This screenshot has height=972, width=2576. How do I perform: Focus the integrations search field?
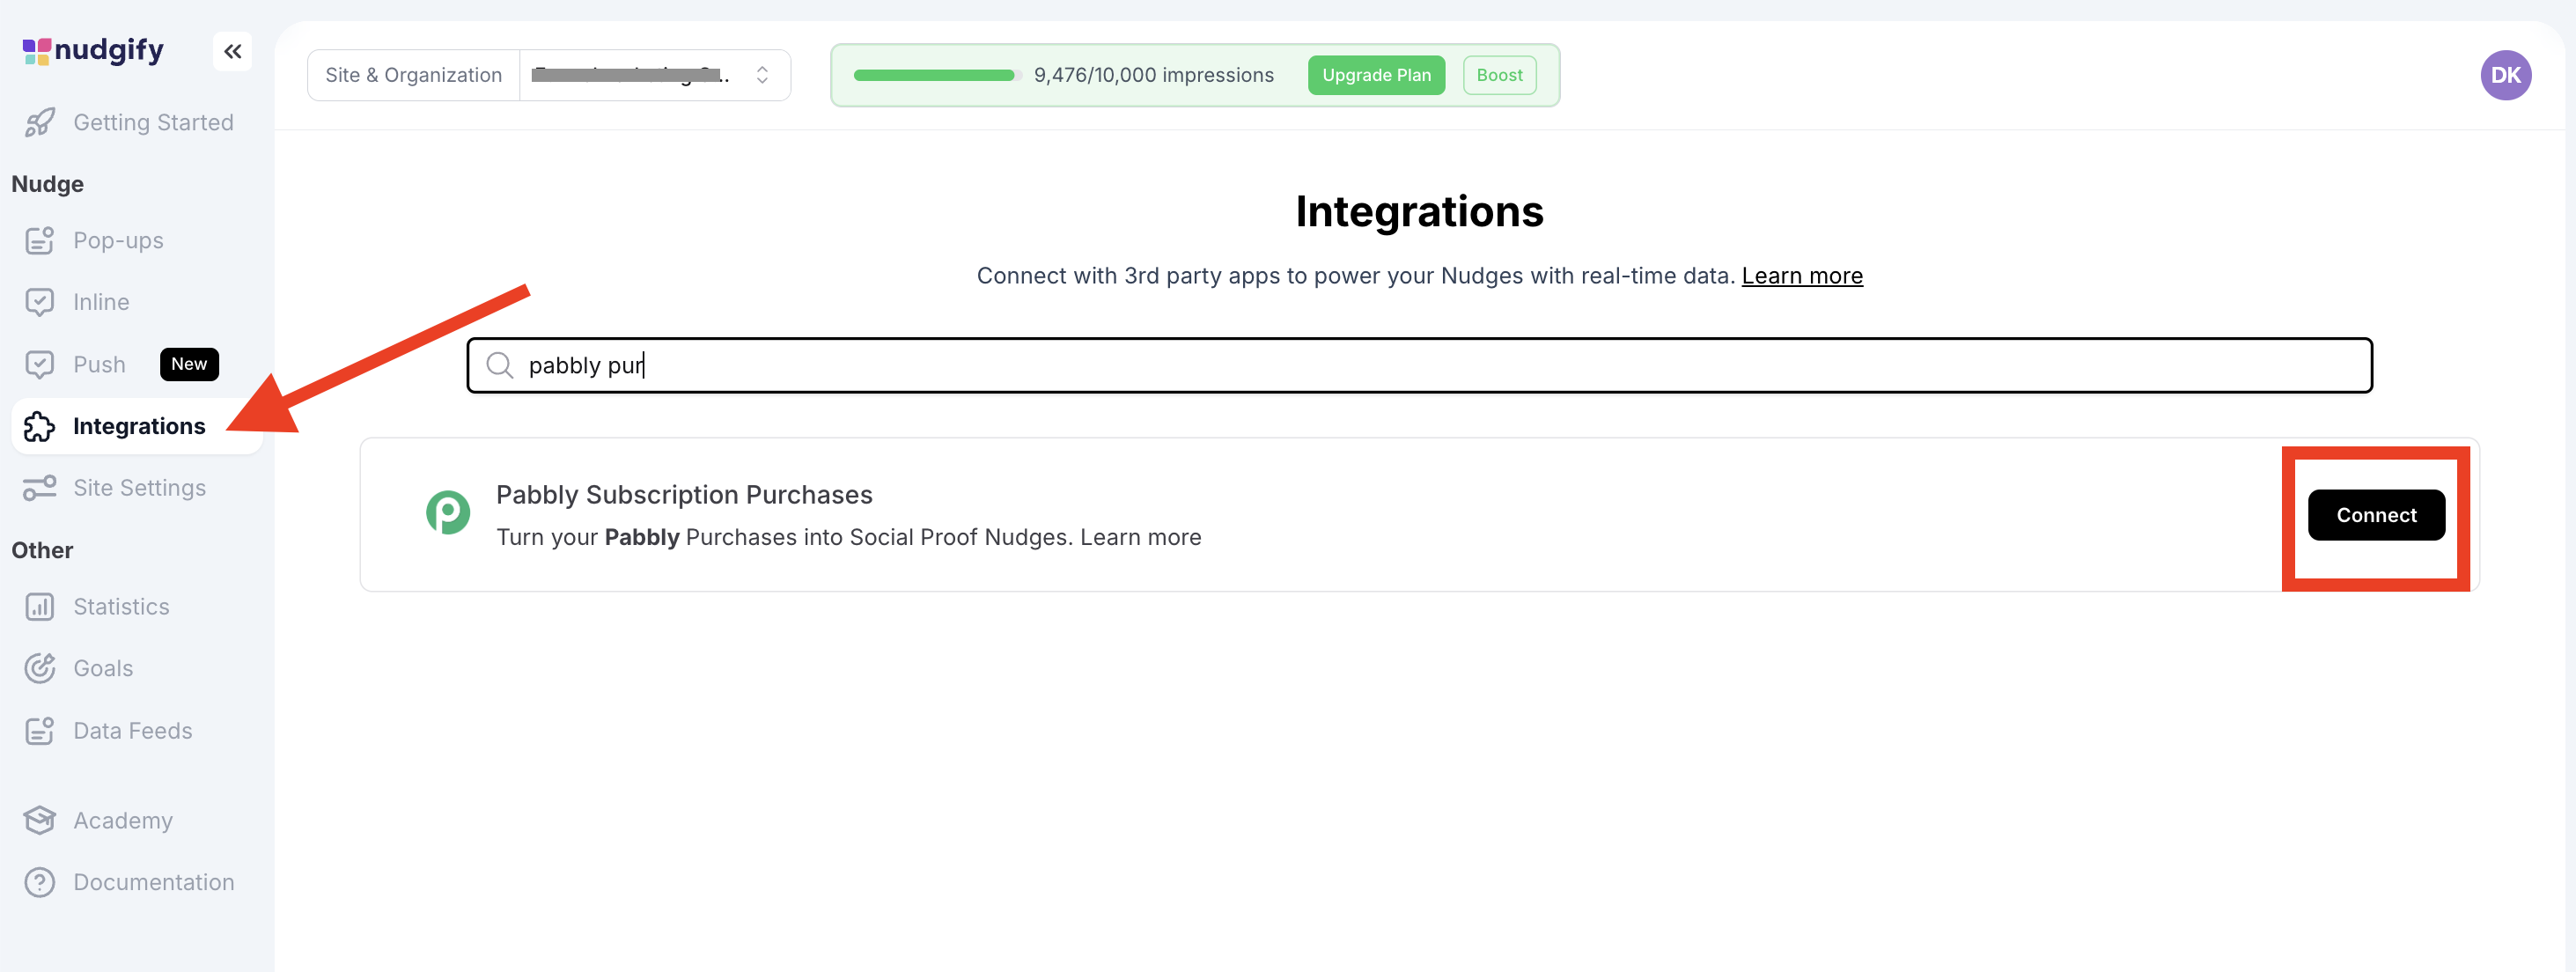click(x=1418, y=365)
